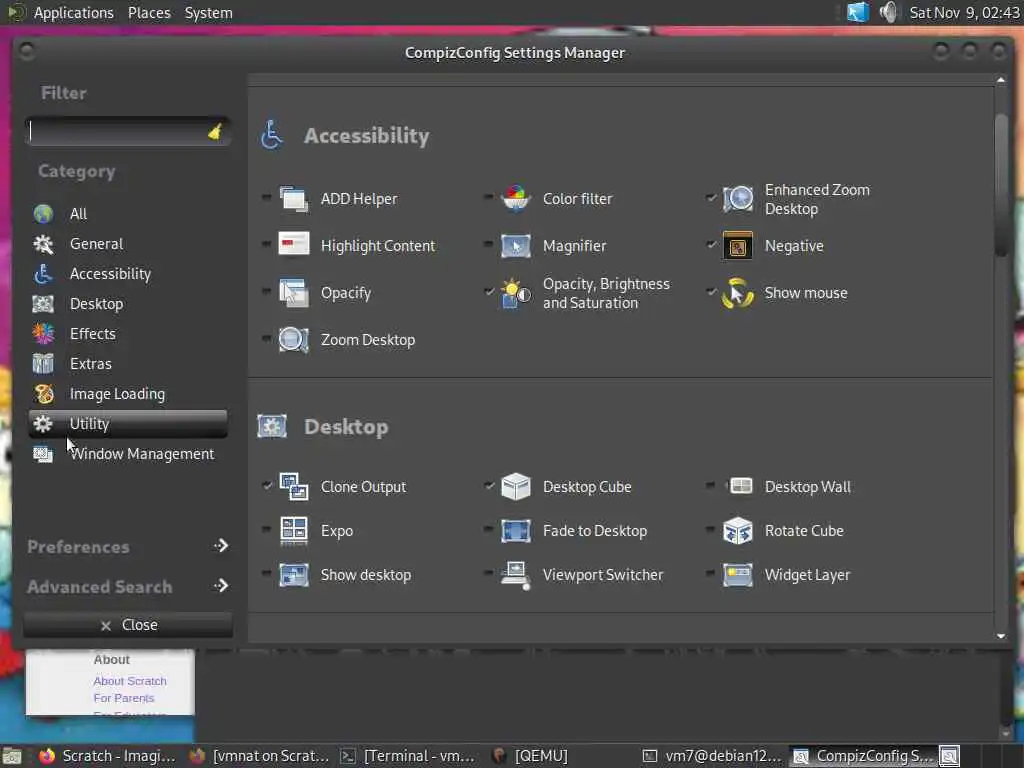Open the For Parents link in browser window
The image size is (1024, 768).
pos(123,698)
